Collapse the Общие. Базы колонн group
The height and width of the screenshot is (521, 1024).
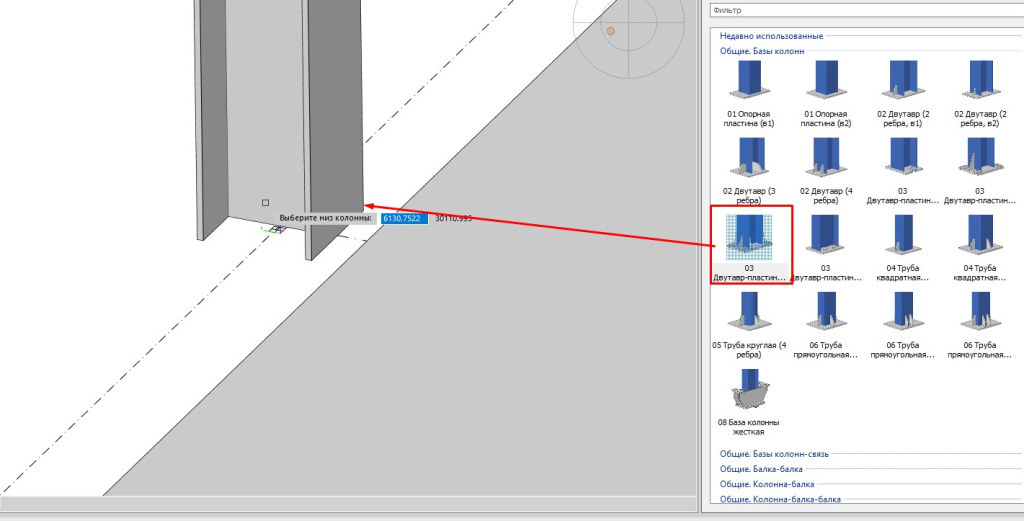tap(762, 51)
